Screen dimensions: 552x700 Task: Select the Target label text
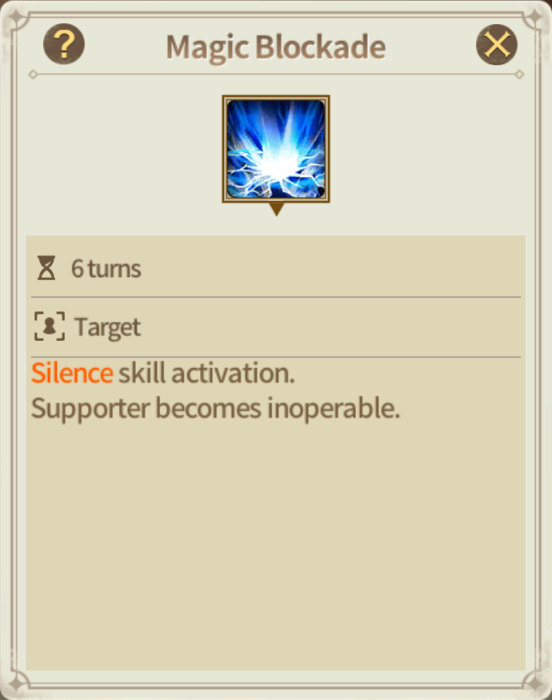coord(108,327)
